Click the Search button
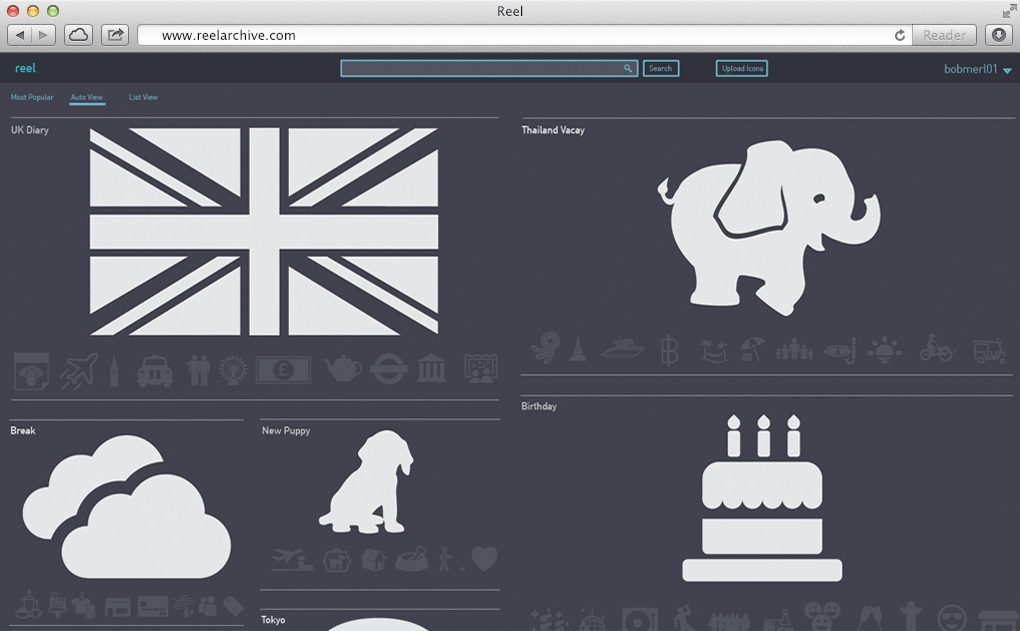This screenshot has width=1020, height=631. pyautogui.click(x=661, y=68)
